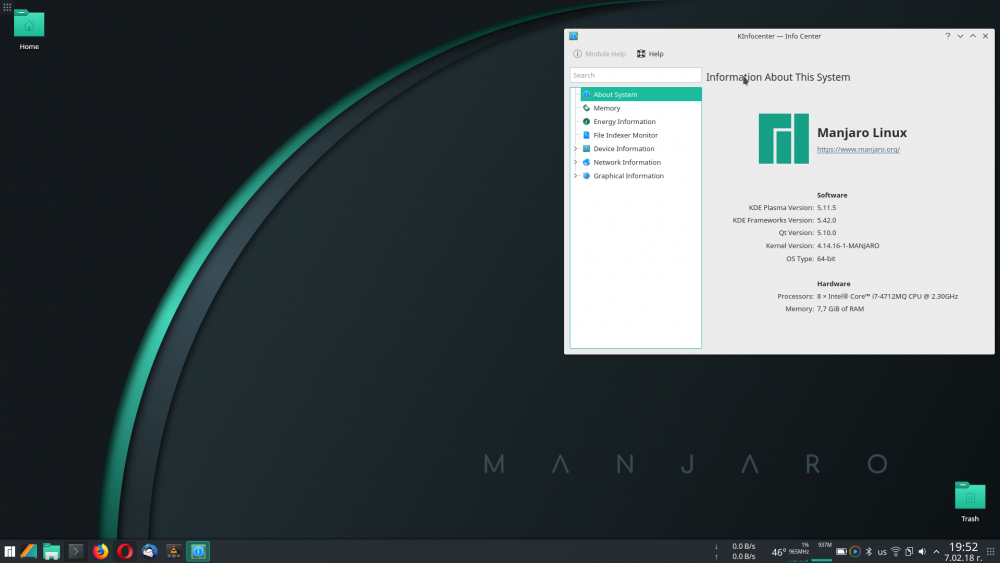Open VLC media player from the taskbar
1000x563 pixels.
[173, 552]
